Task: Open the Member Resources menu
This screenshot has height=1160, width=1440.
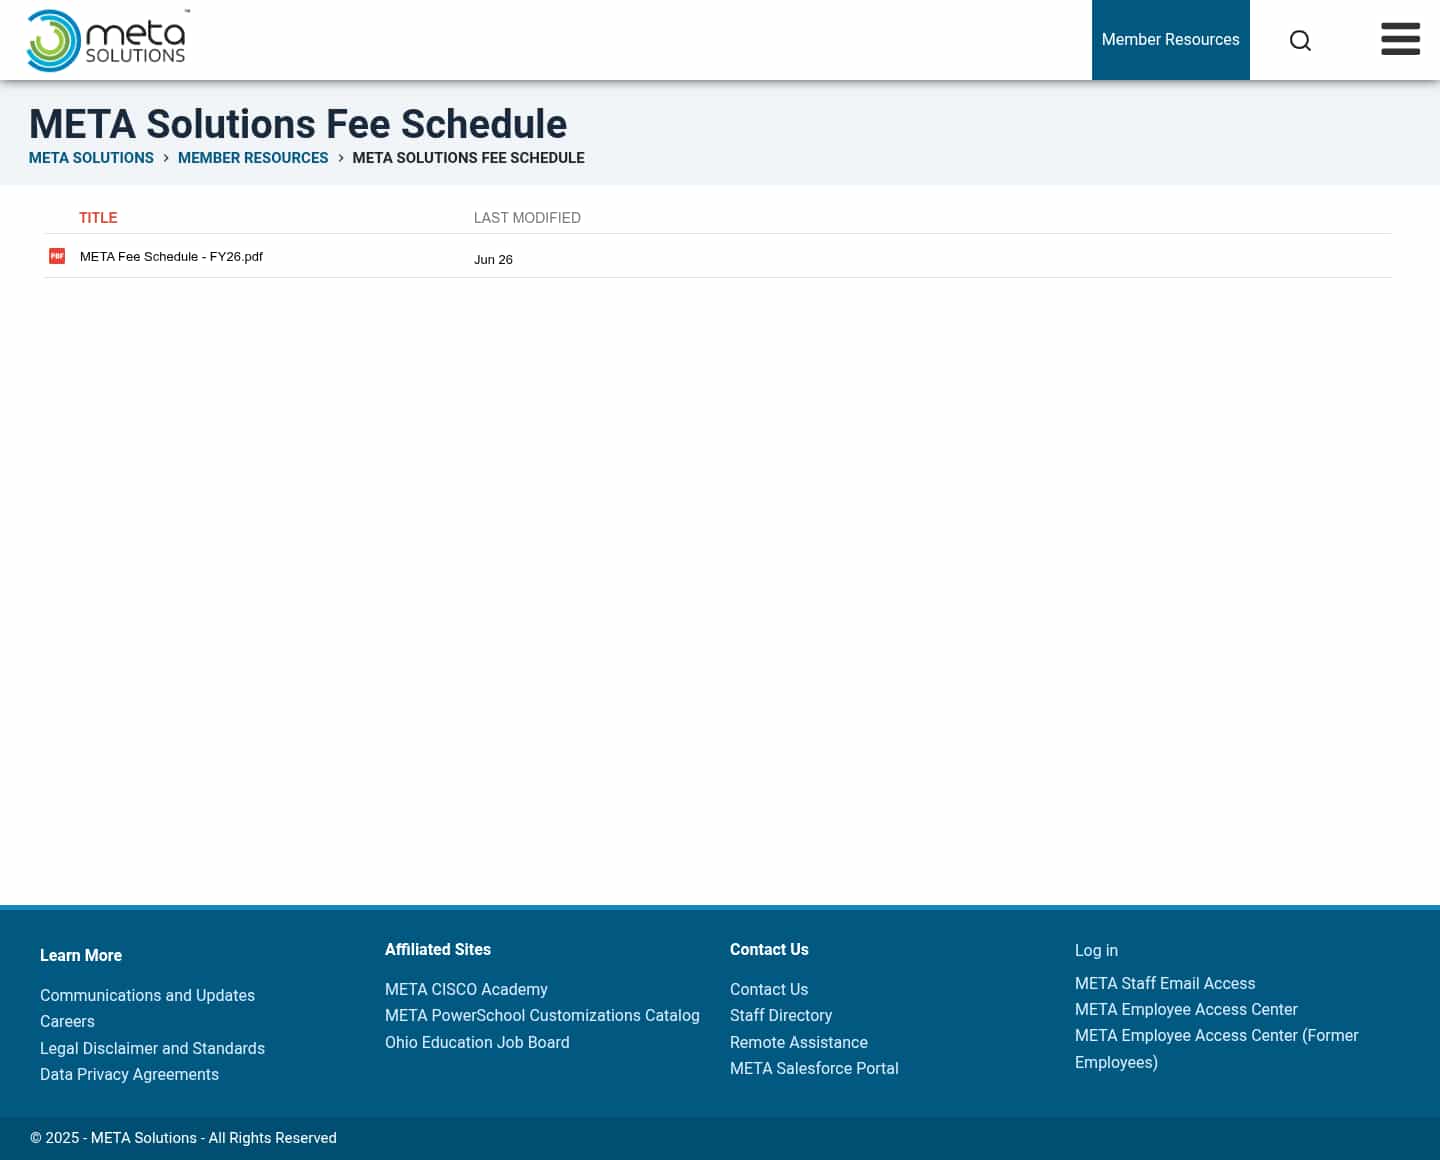Action: pyautogui.click(x=1170, y=40)
